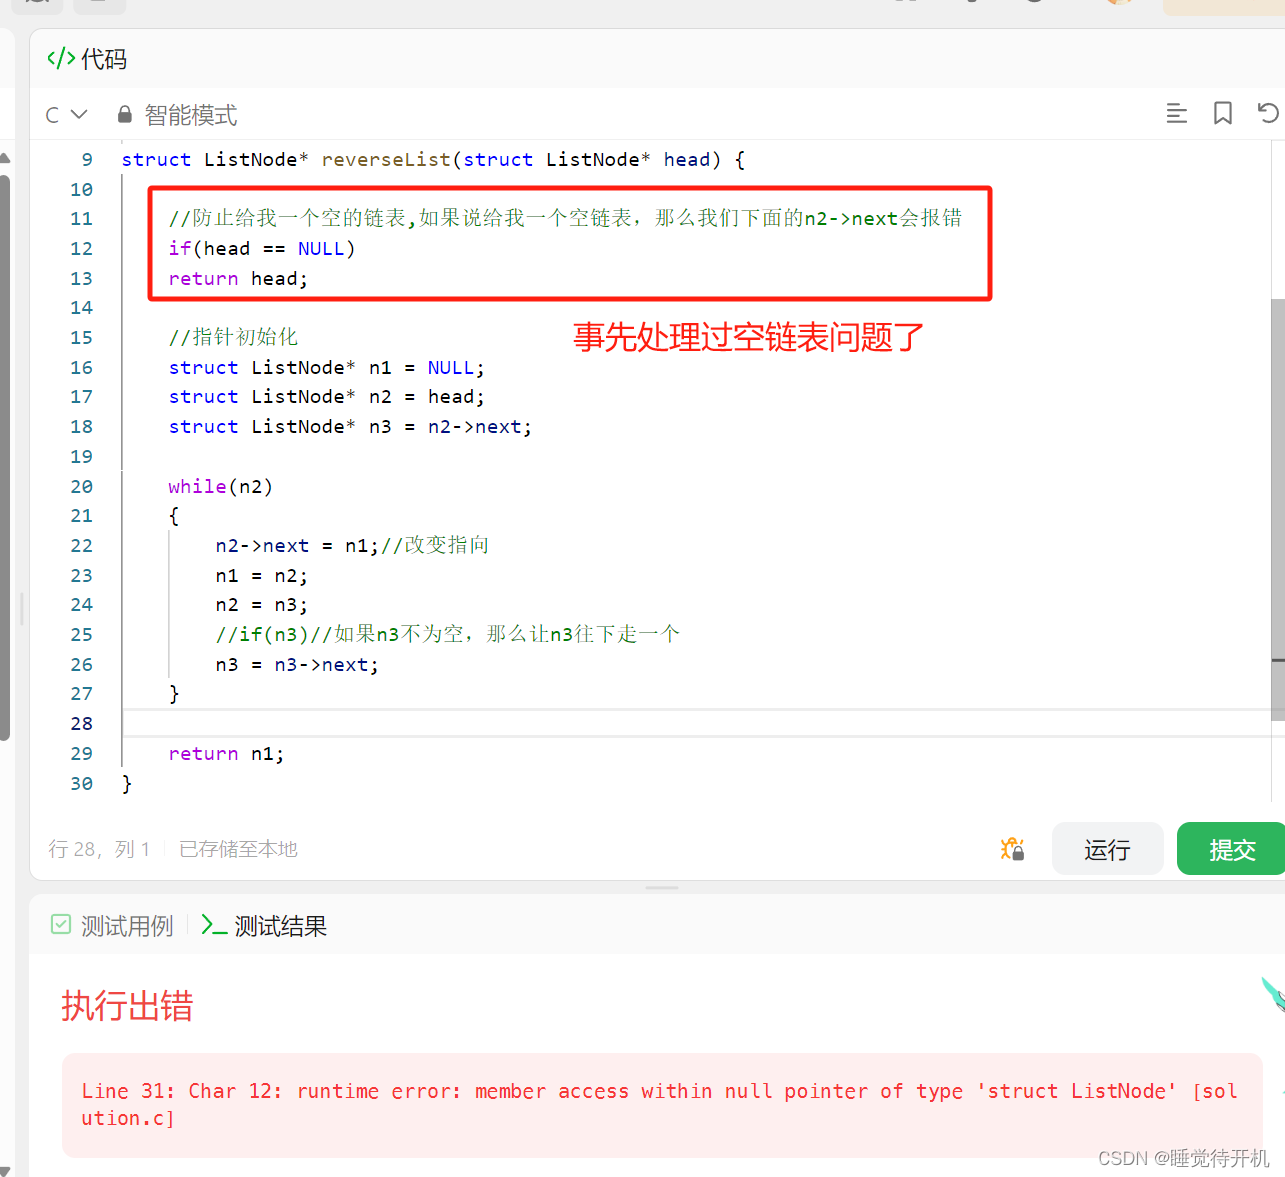The width and height of the screenshot is (1285, 1177).
Task: Expand the chevron next to the C label
Action: [x=78, y=114]
